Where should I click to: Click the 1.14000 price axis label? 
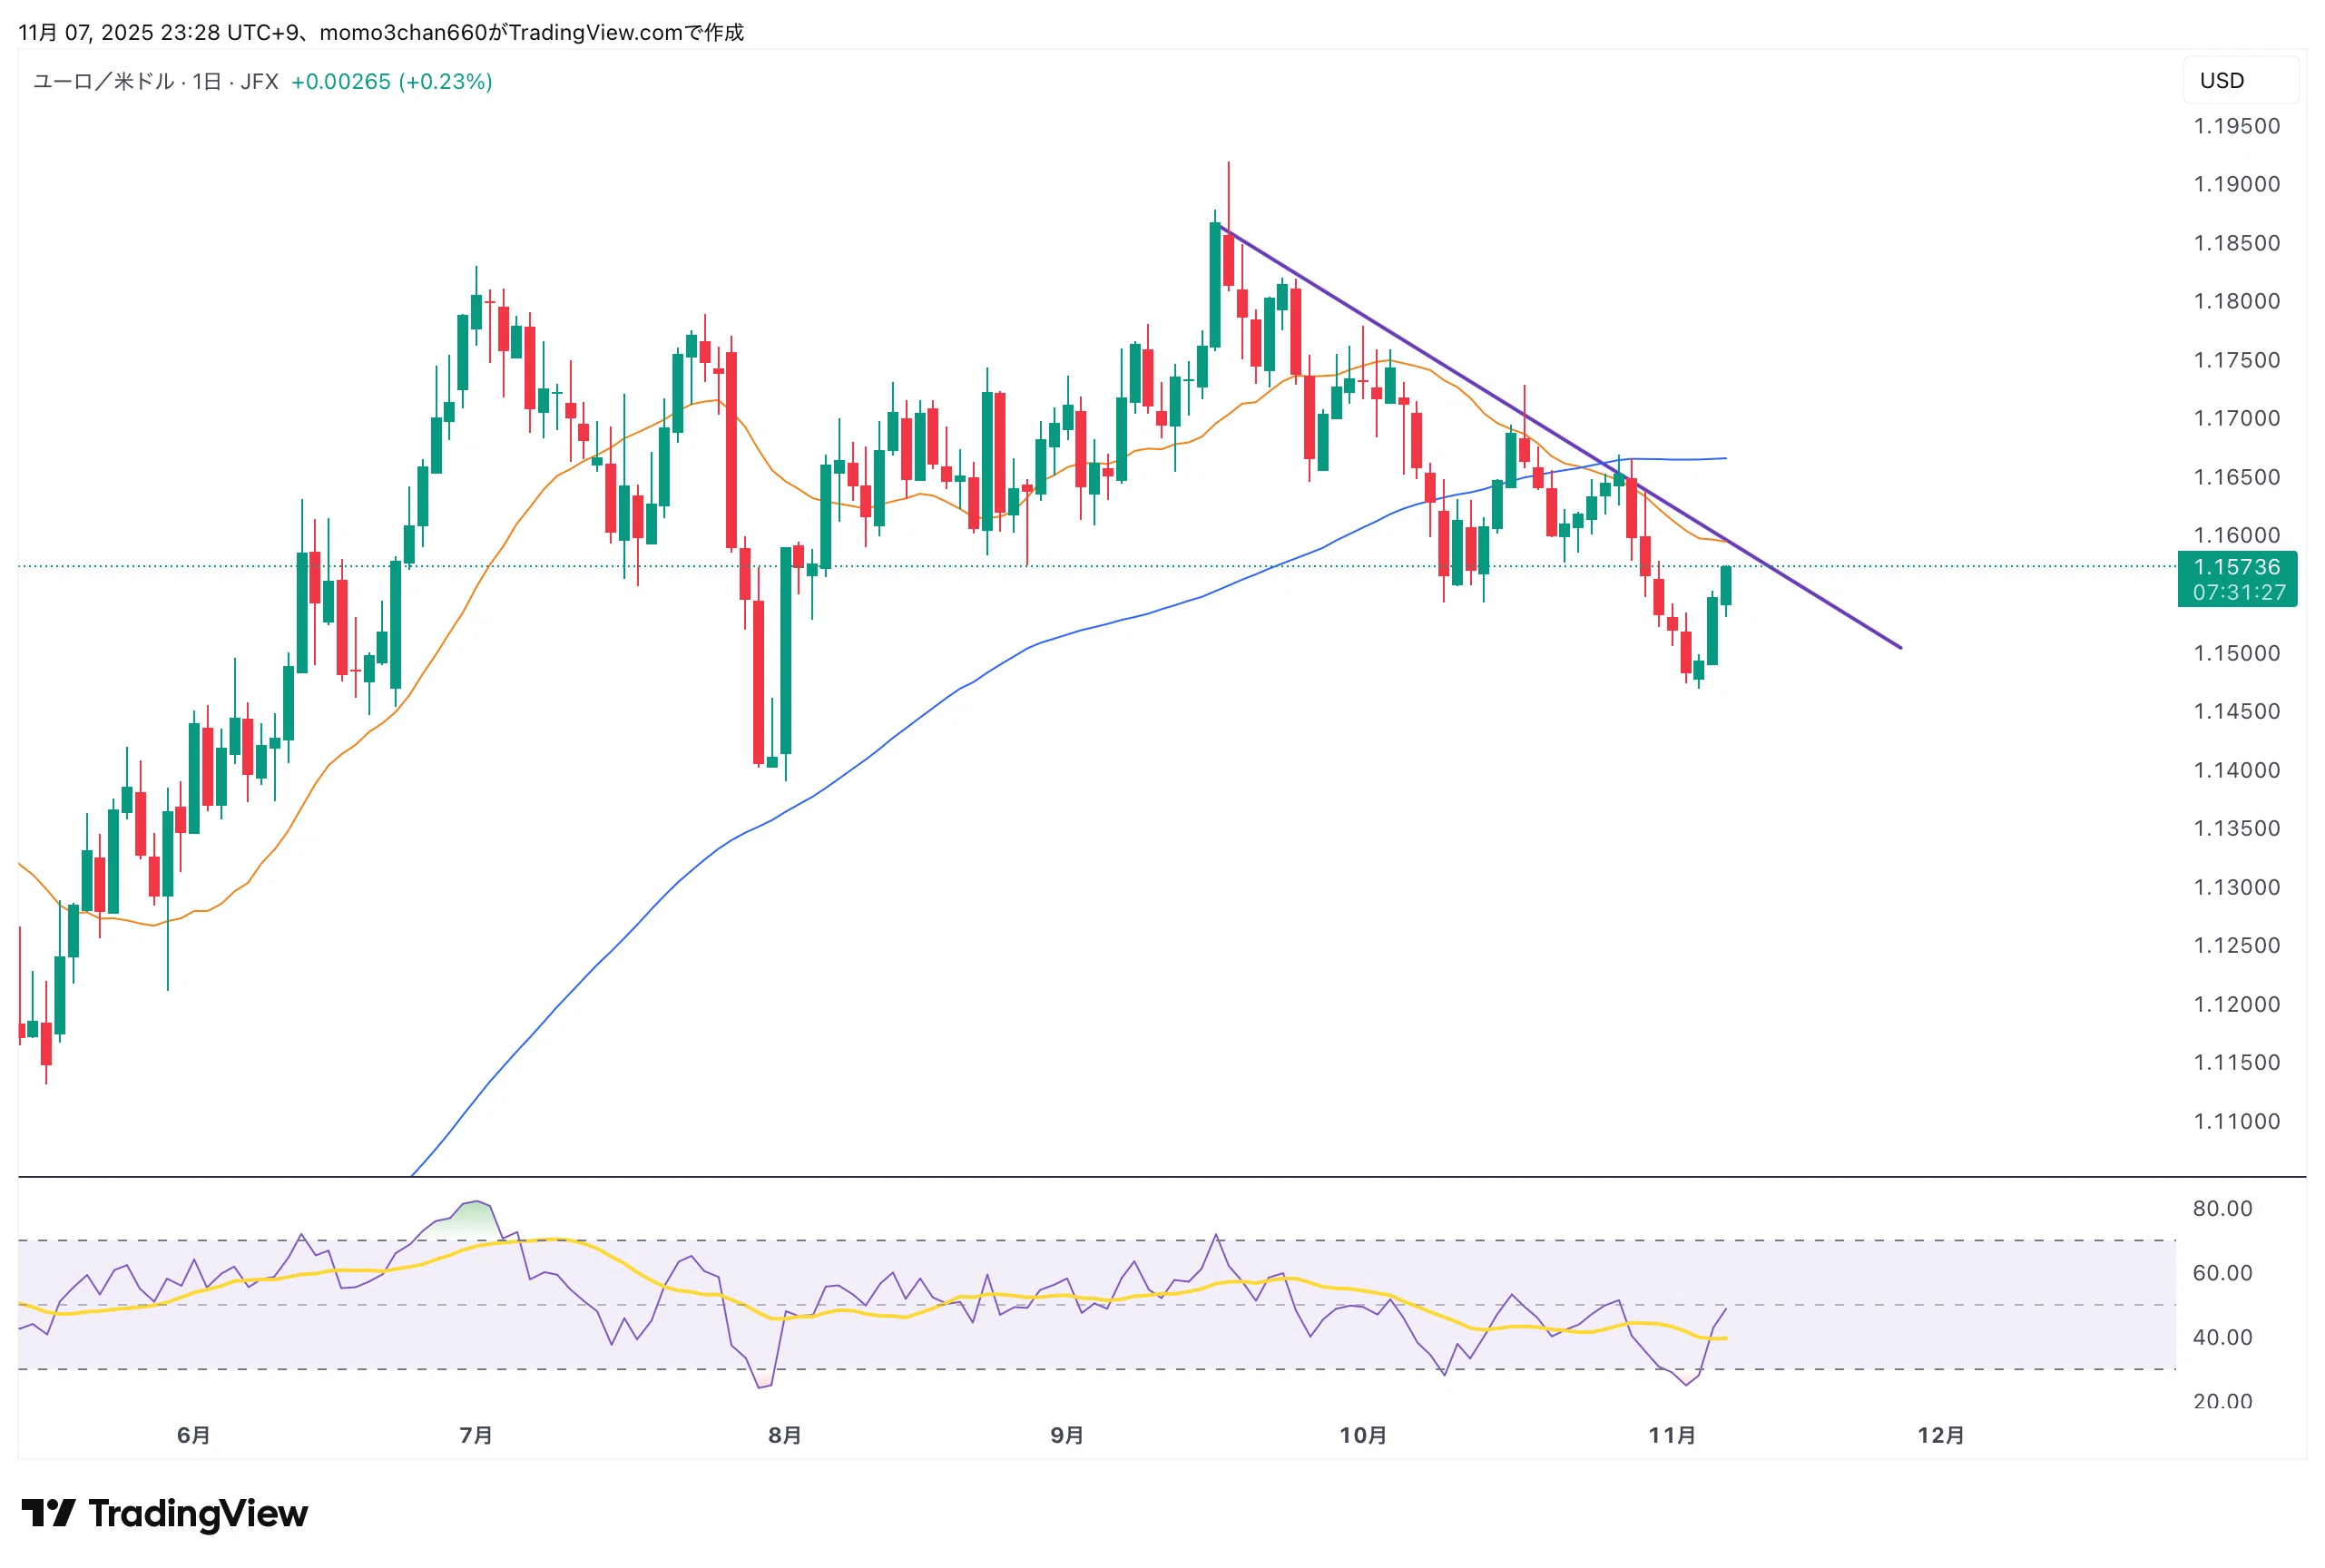coord(2237,770)
